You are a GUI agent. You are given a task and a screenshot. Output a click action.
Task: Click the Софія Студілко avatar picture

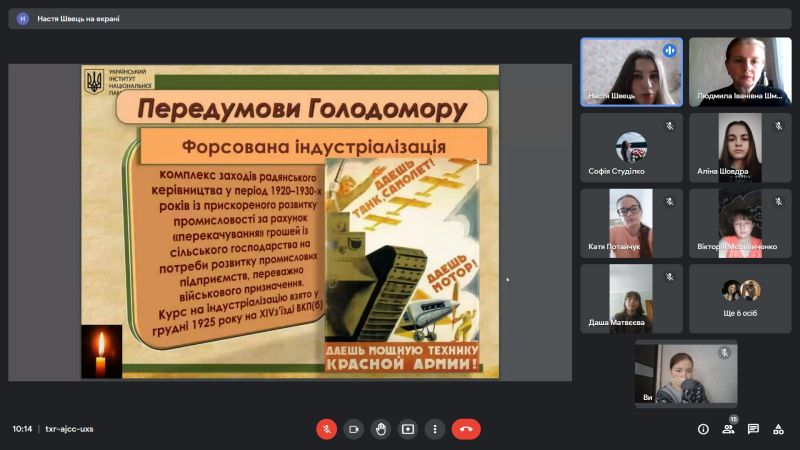(x=631, y=147)
